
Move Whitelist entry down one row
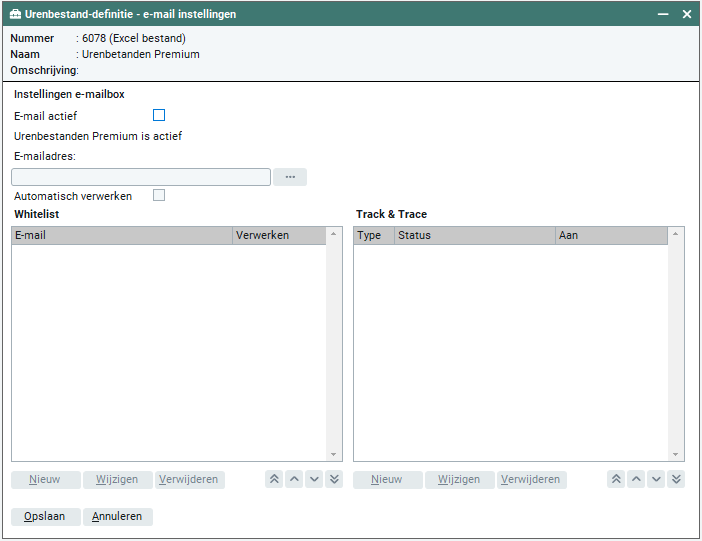click(314, 480)
